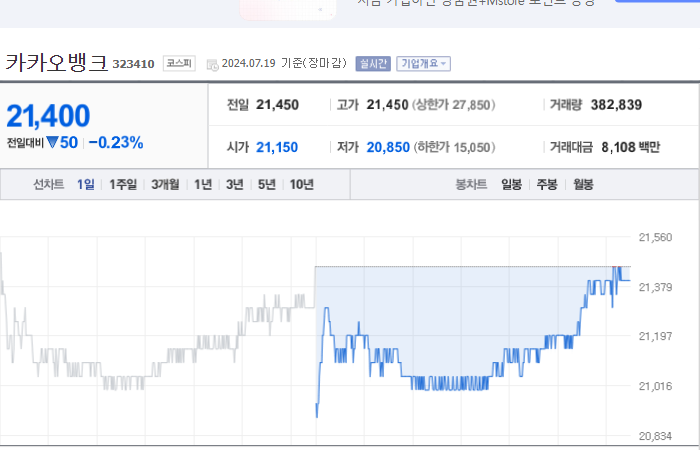Viewport: 700px width, 450px height.
Task: Click the change rate −0.23%
Action: pyautogui.click(x=116, y=143)
